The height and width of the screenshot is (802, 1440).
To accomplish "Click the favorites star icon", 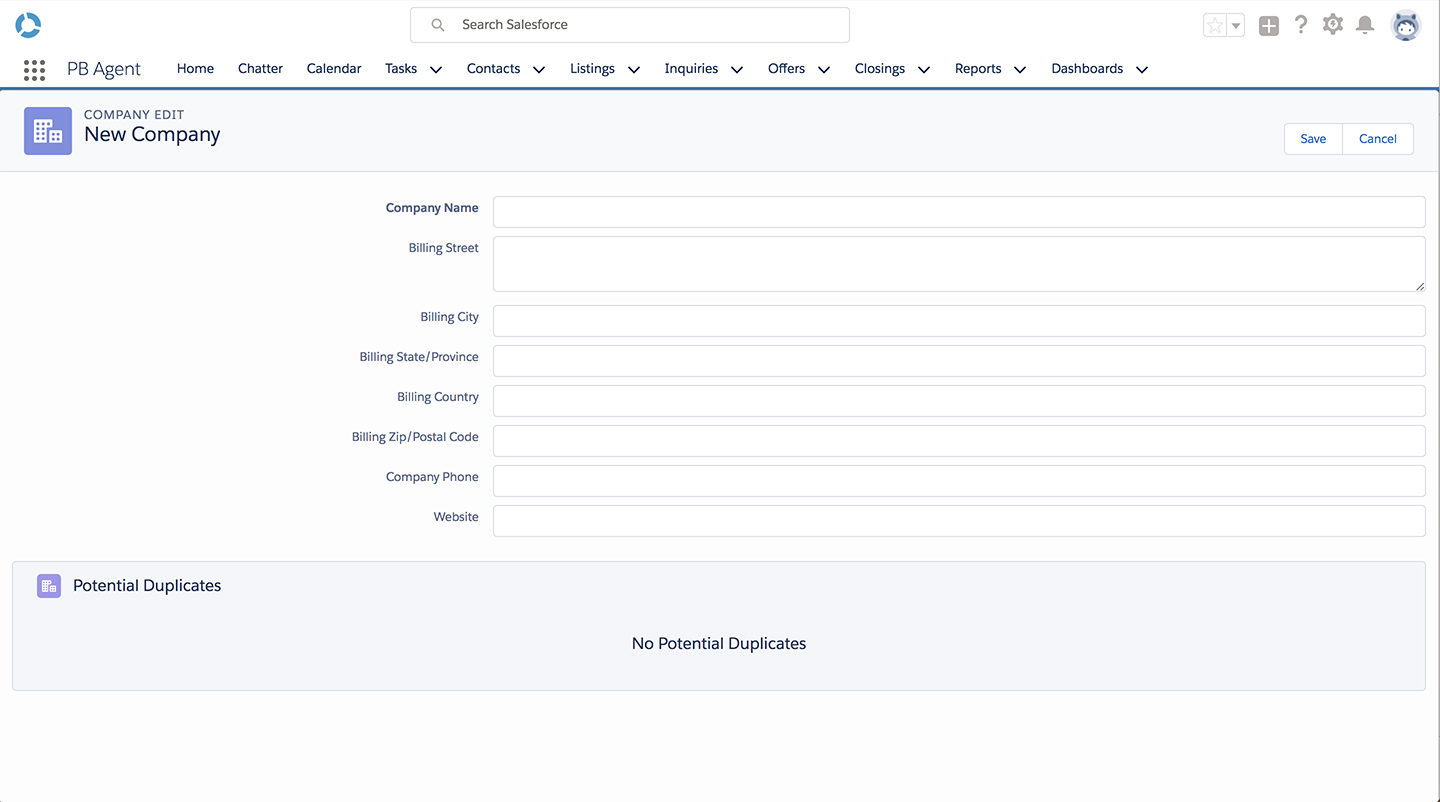I will 1213,24.
